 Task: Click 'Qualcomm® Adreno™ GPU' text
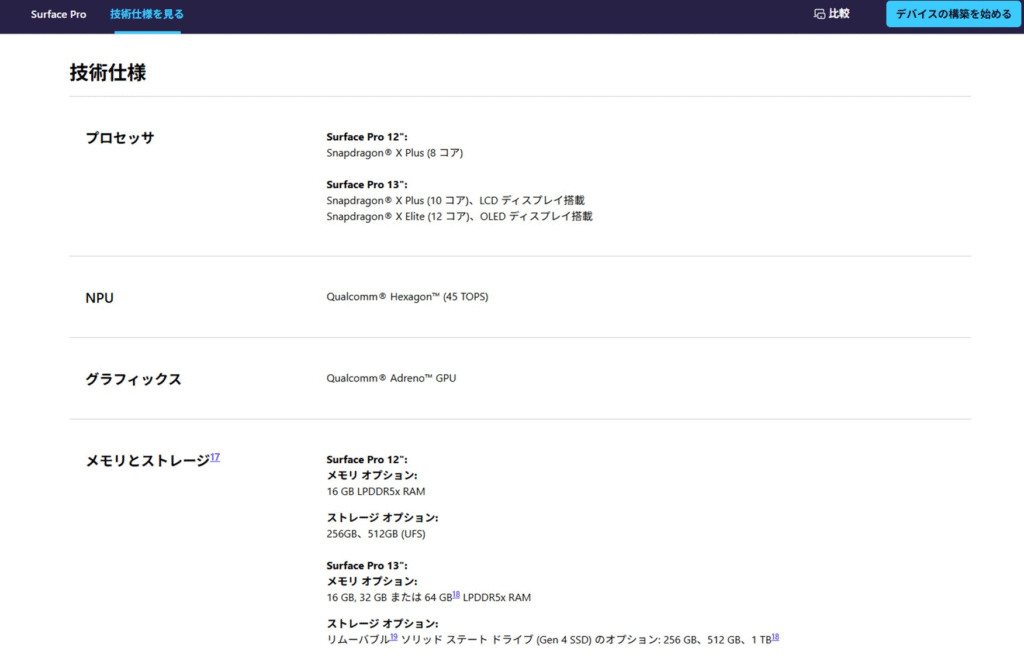(391, 378)
